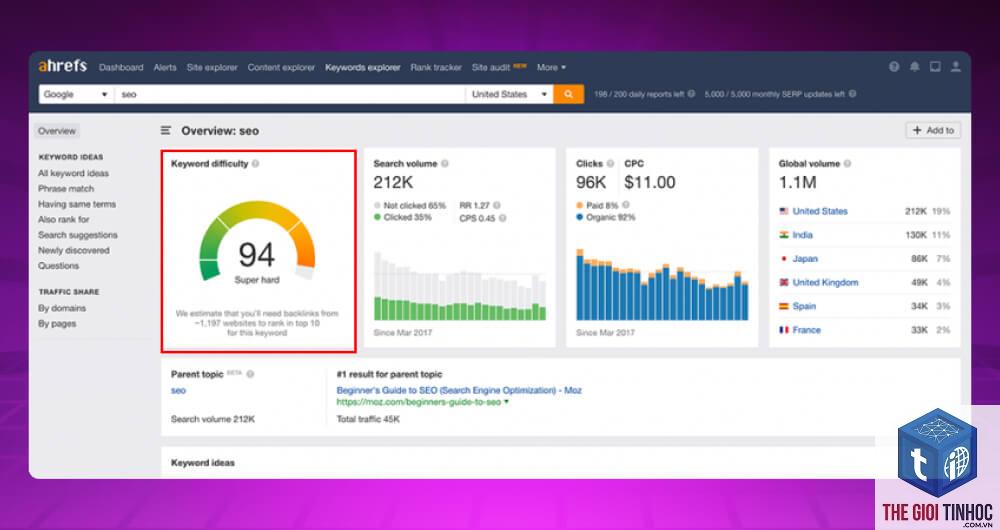
Task: Open All keyword ideas
Action: pyautogui.click(x=73, y=173)
